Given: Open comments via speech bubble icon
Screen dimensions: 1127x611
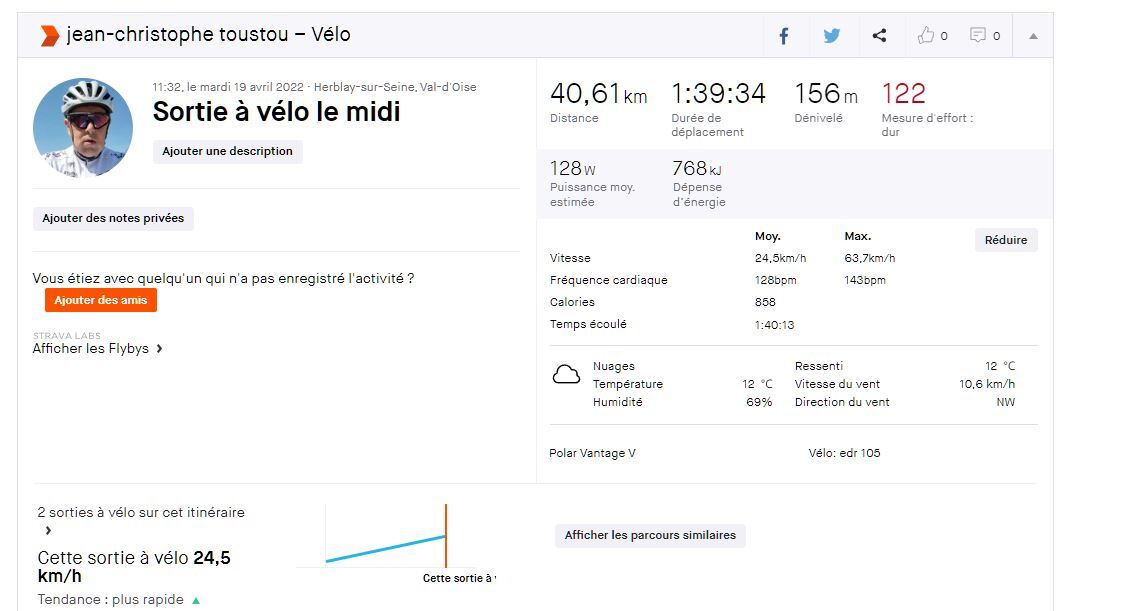Looking at the screenshot, I should pos(978,36).
